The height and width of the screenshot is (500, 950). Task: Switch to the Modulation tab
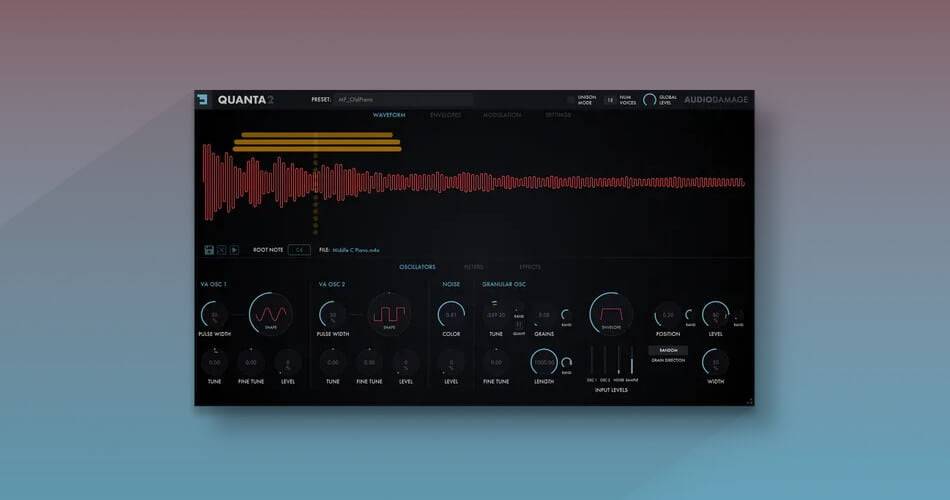[502, 115]
